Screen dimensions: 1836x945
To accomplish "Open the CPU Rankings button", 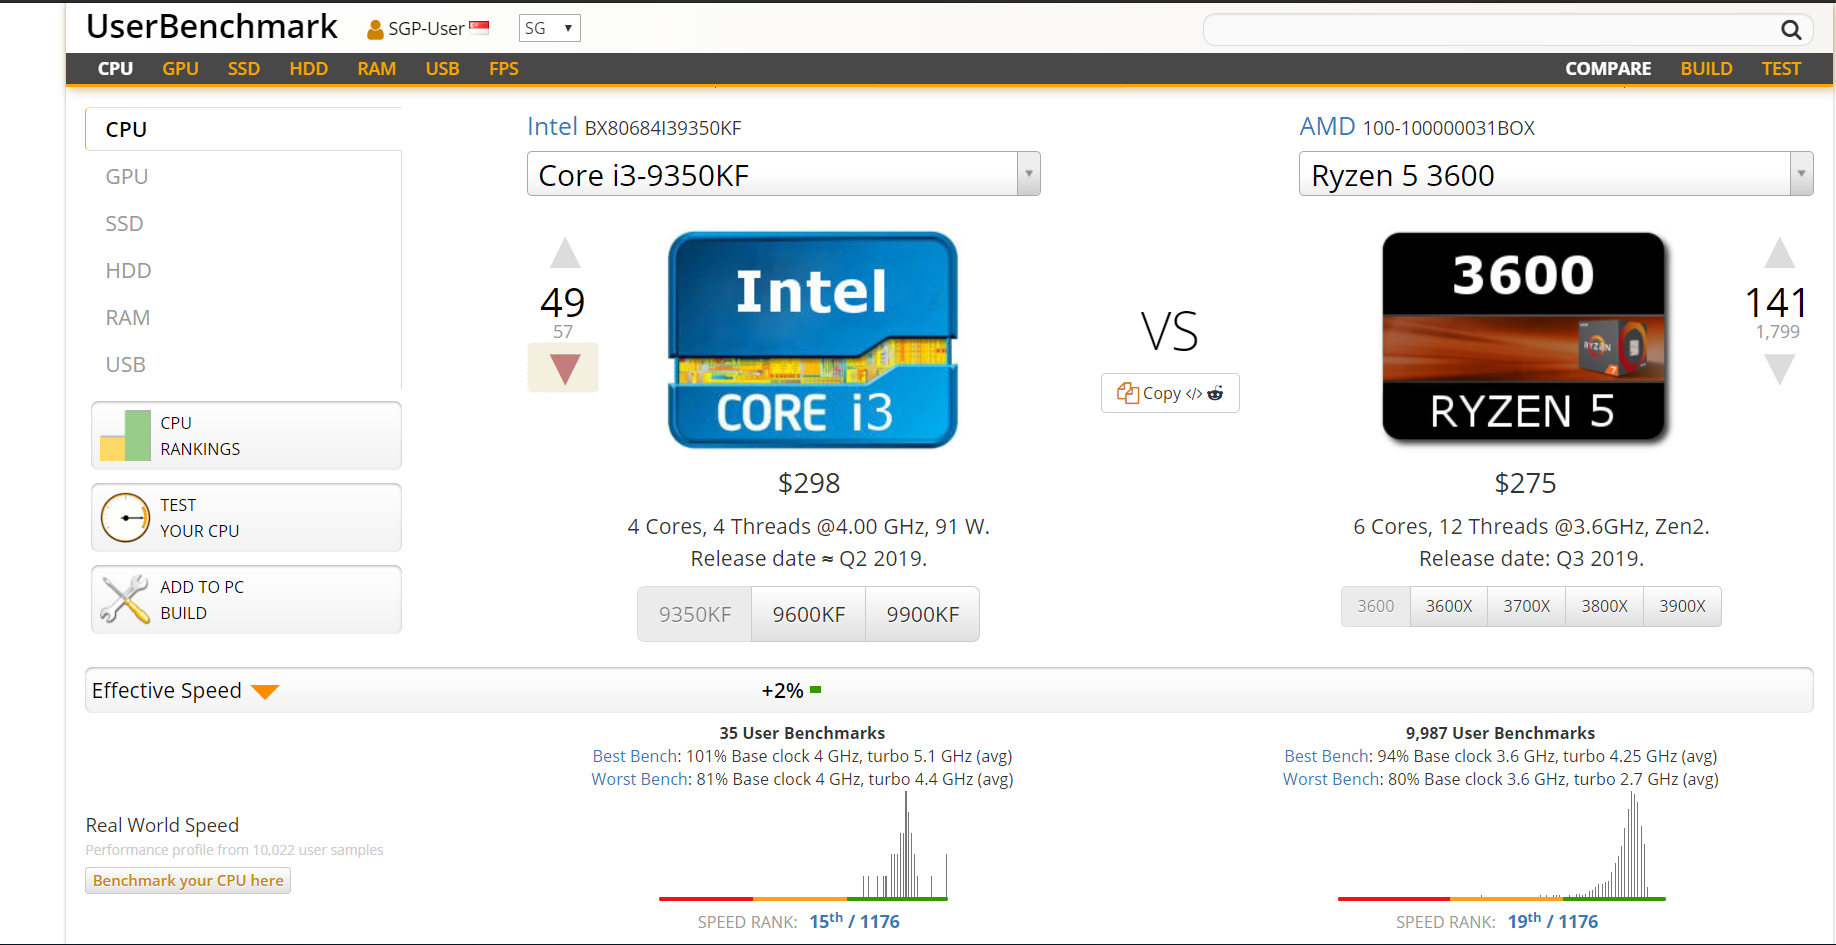I will pyautogui.click(x=246, y=436).
